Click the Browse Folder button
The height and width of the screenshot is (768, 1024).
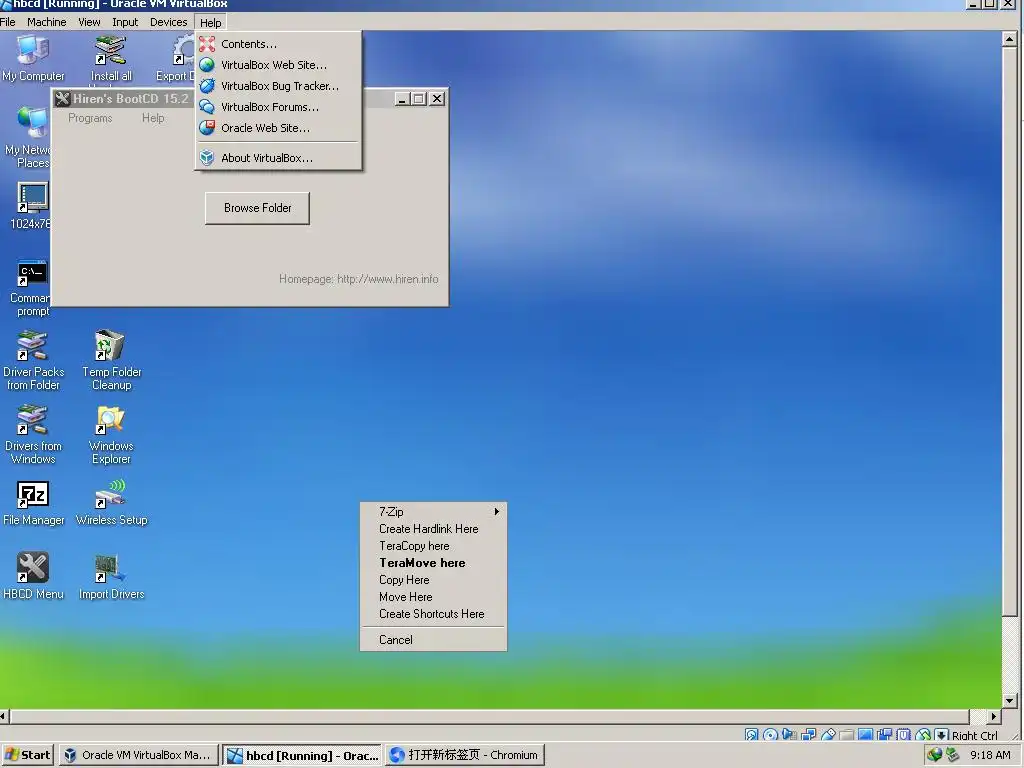[x=257, y=208]
